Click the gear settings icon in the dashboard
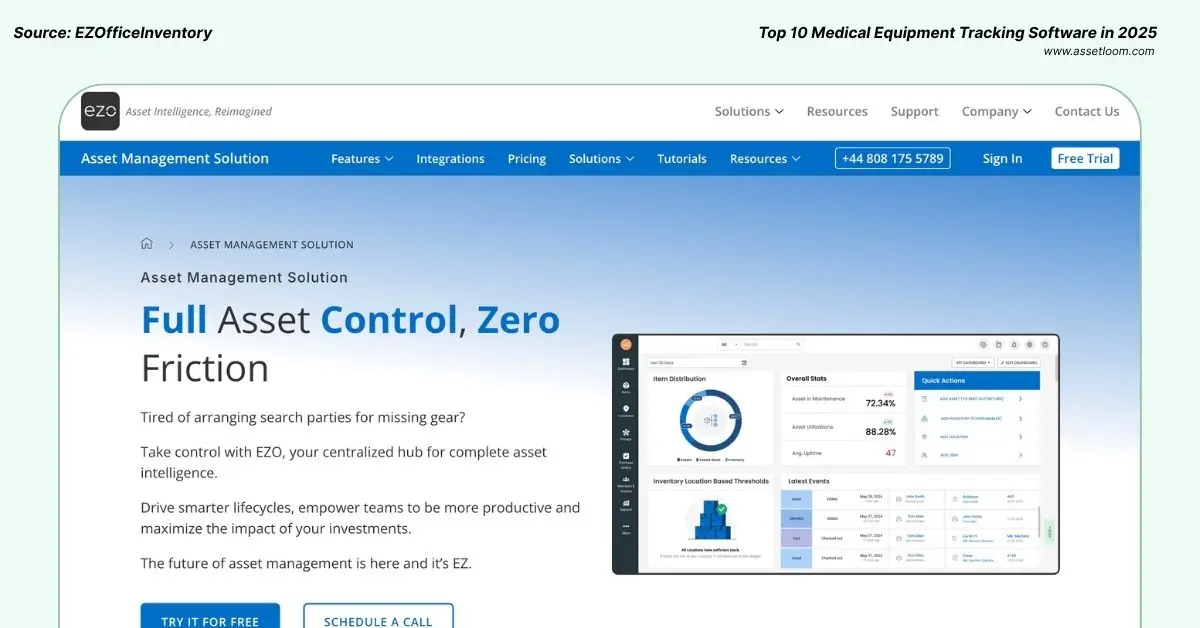The image size is (1200, 628). 1029,345
